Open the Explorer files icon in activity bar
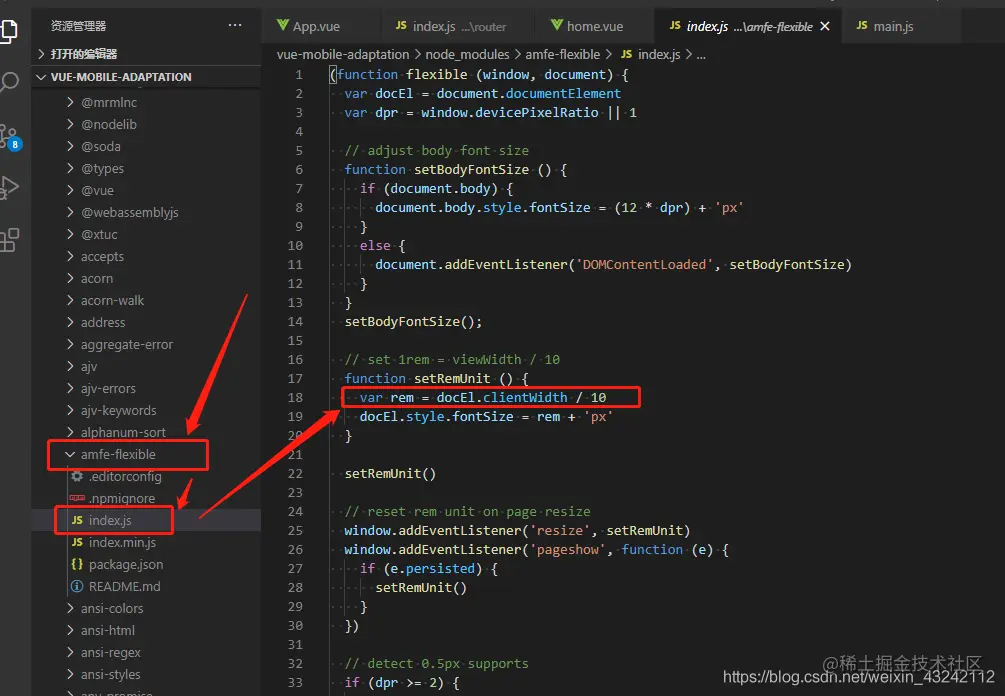Image resolution: width=1005 pixels, height=696 pixels. tap(9, 30)
